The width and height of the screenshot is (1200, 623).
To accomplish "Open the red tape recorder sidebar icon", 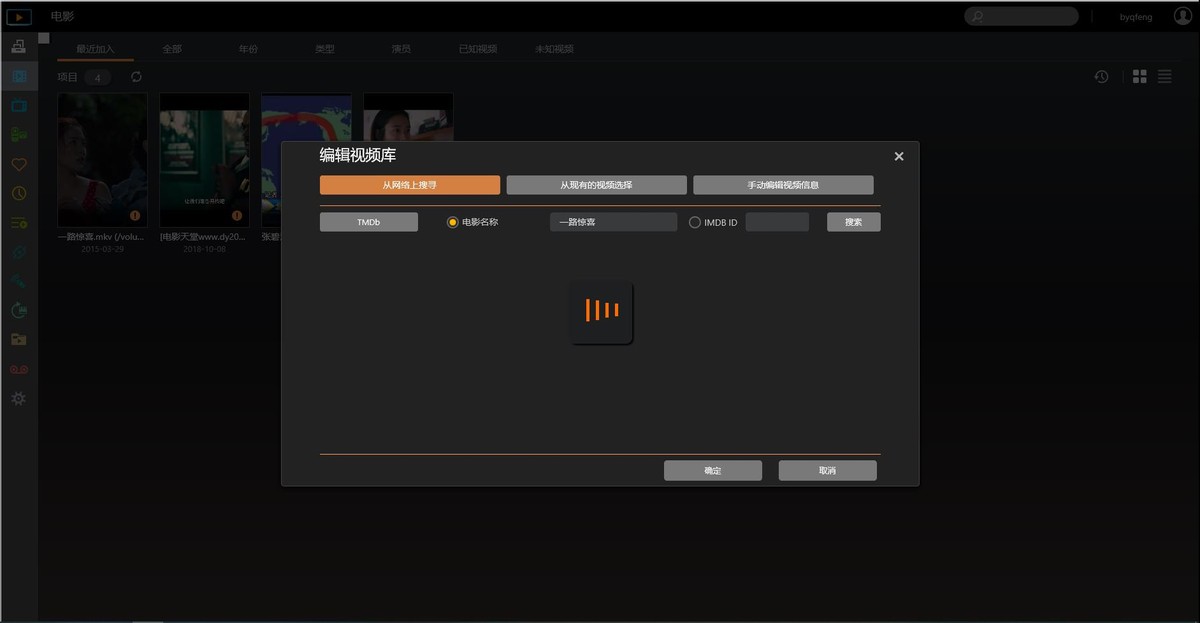I will click(x=19, y=369).
